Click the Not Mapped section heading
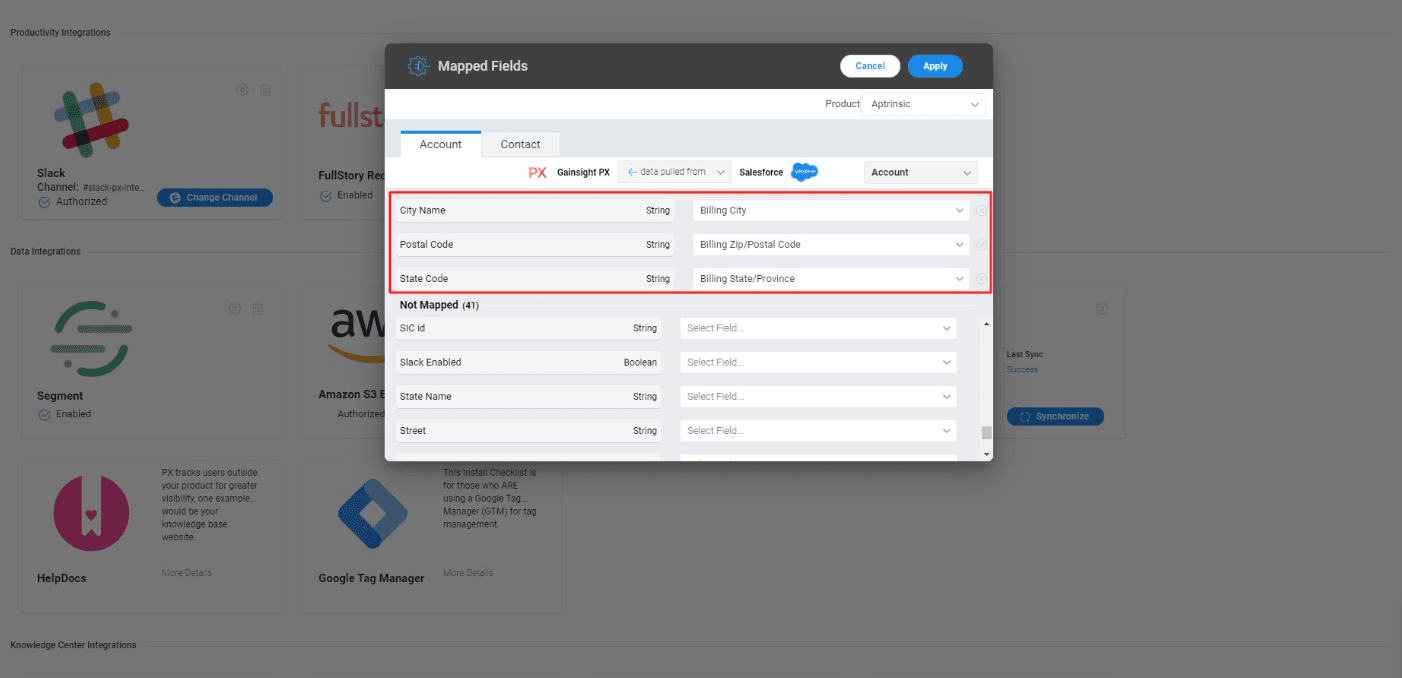Image resolution: width=1402 pixels, height=678 pixels. click(x=439, y=305)
